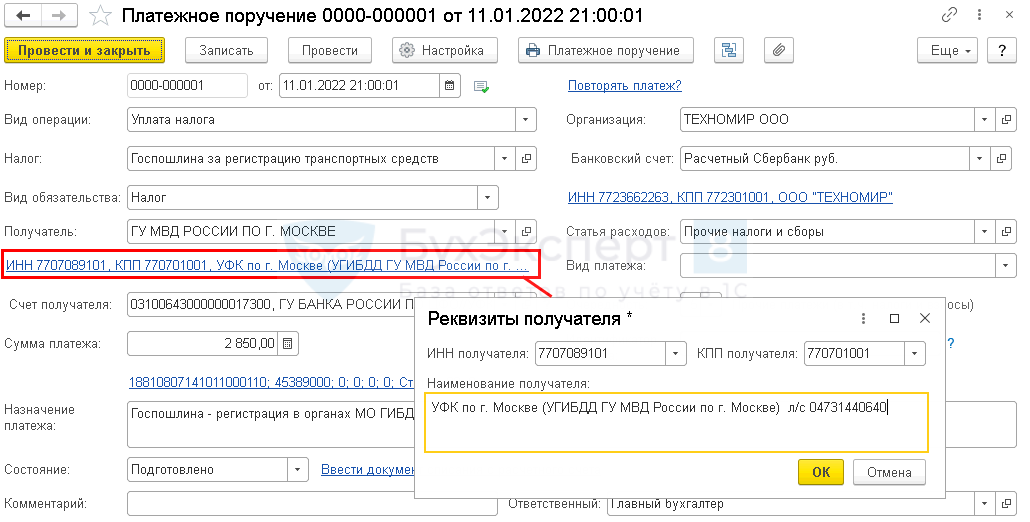The width and height of the screenshot is (1030, 522).
Task: Confirm recipient details with OK button
Action: (x=820, y=472)
